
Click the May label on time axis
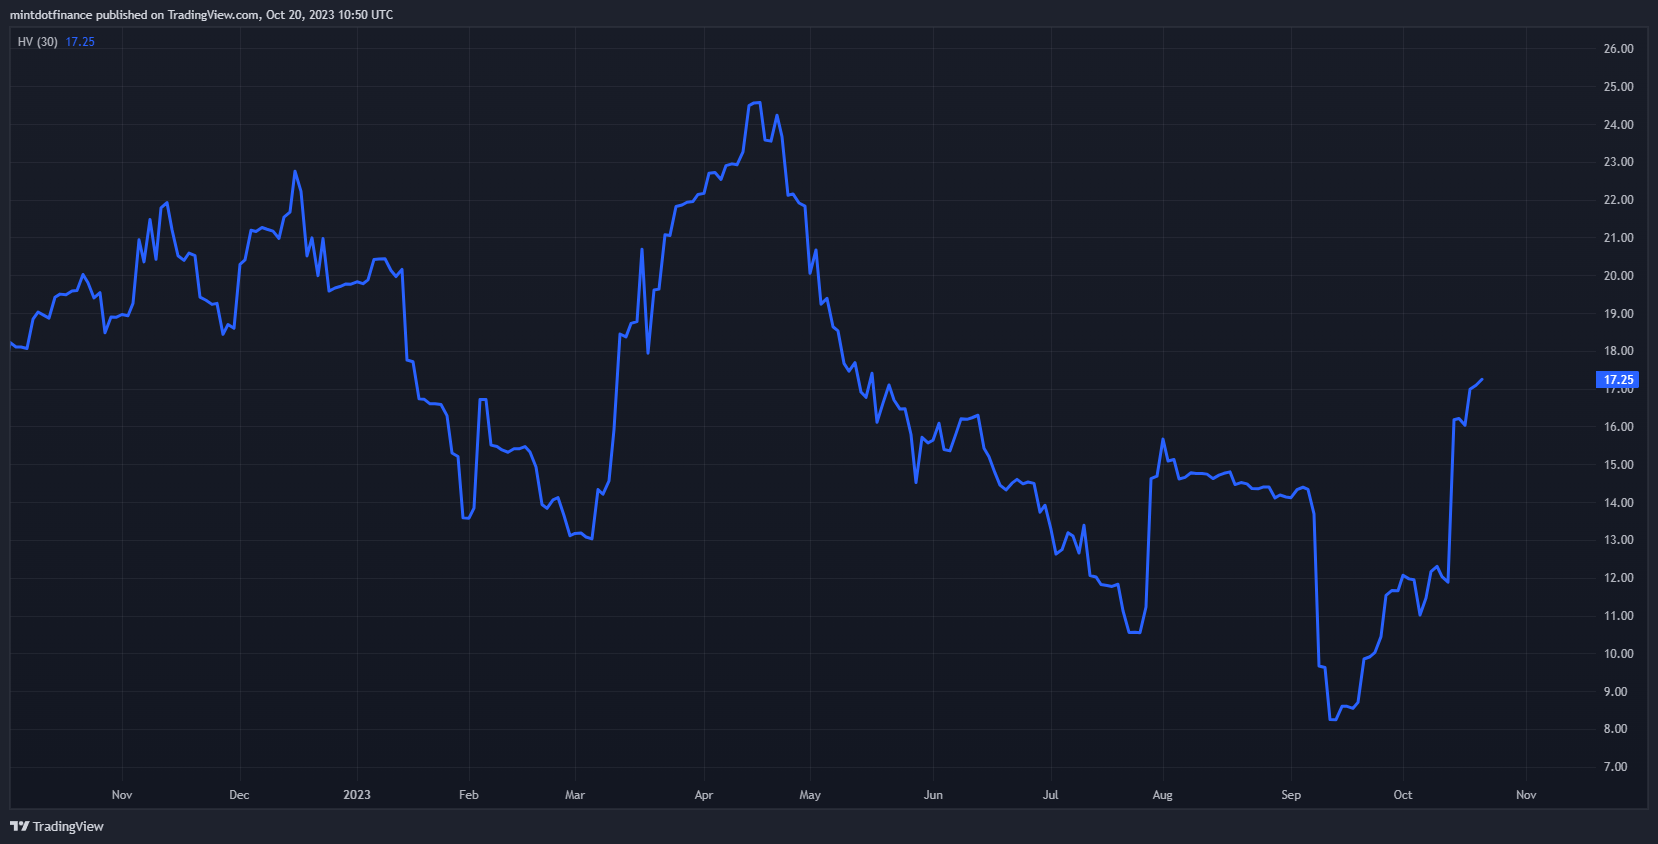coord(810,795)
